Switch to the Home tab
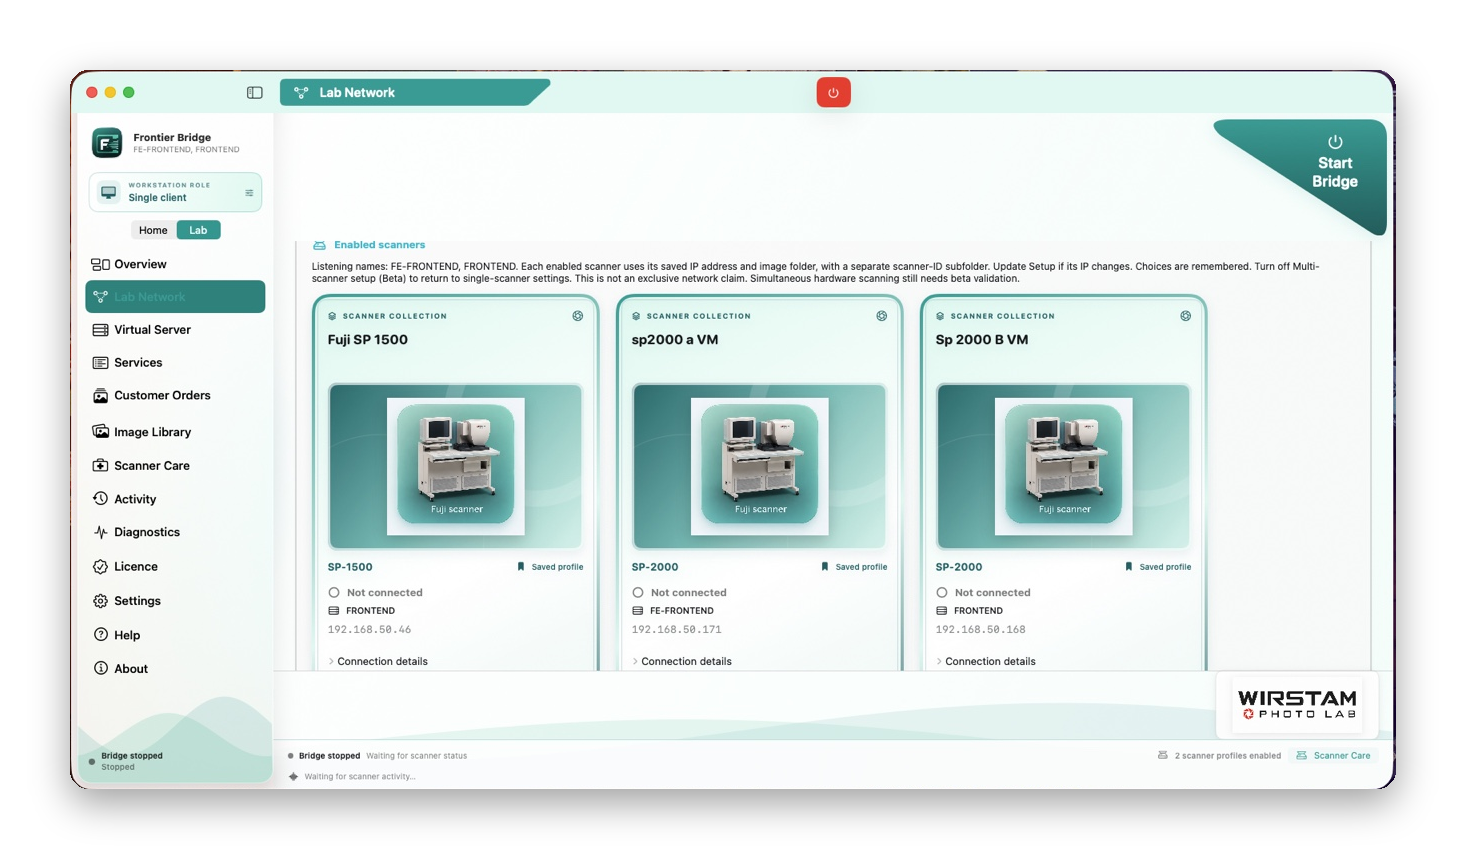This screenshot has width=1466, height=859. coord(153,231)
